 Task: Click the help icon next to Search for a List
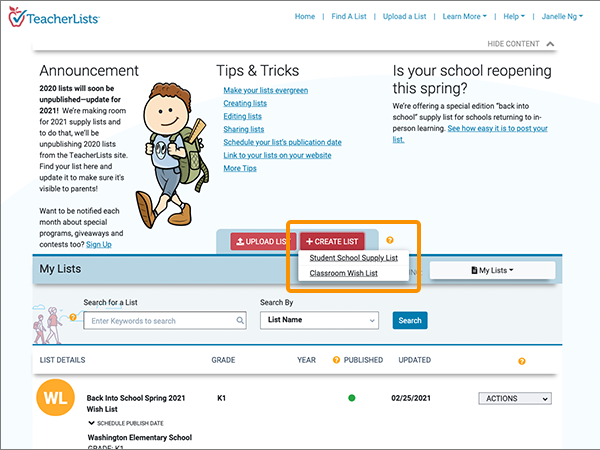(73, 317)
